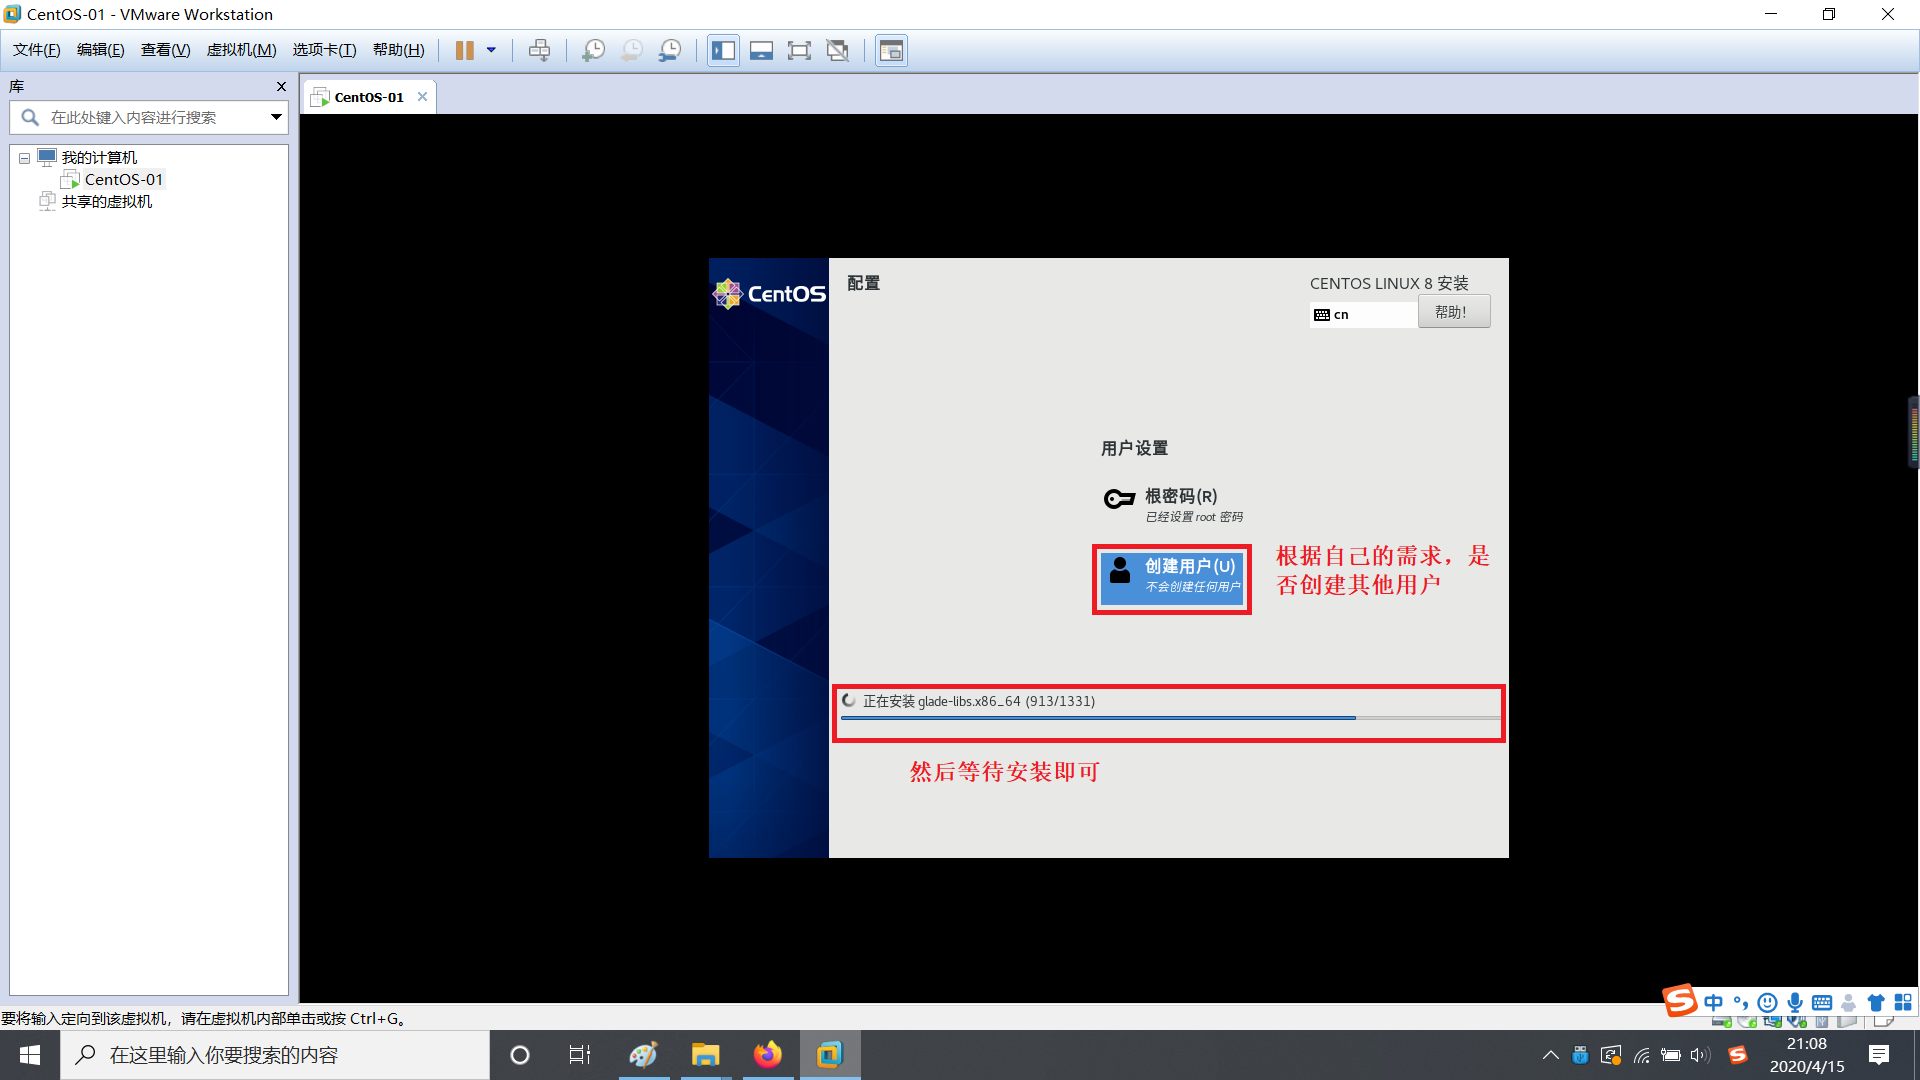Viewport: 1920px width, 1080px height.
Task: Click the display sync tray icon with orange dot
Action: pos(1611,1055)
